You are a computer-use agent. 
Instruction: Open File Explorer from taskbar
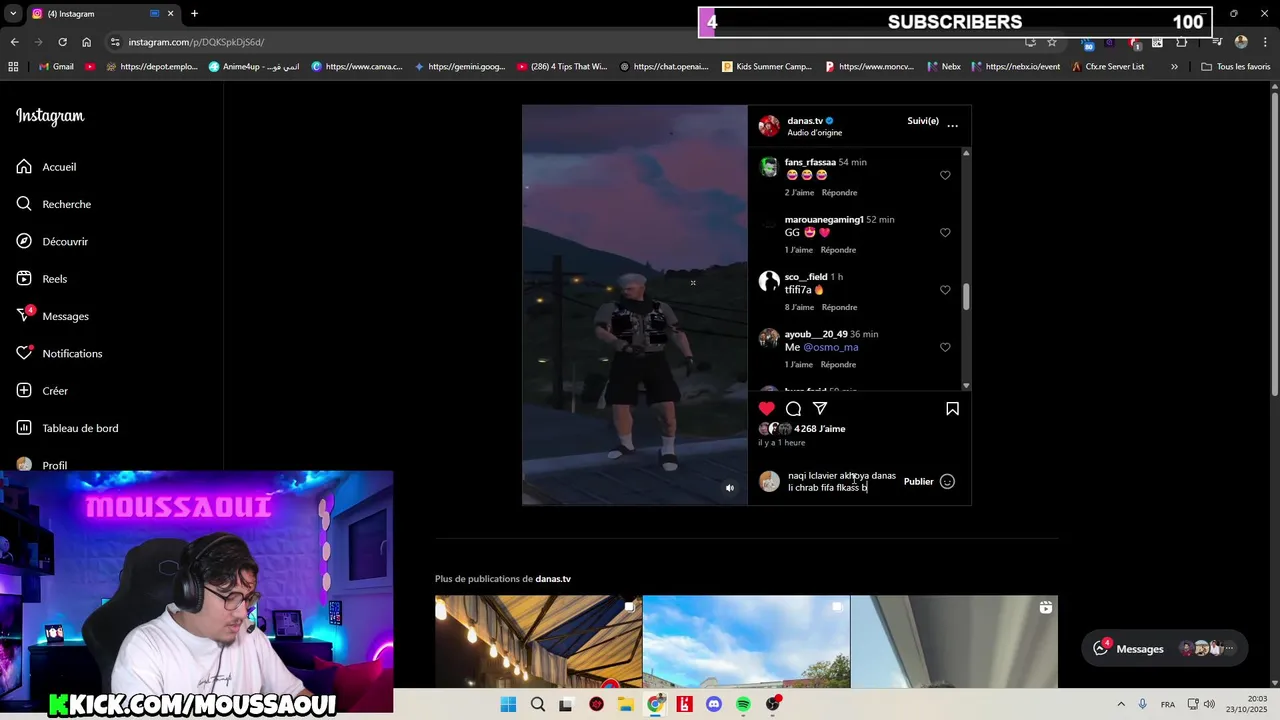626,704
